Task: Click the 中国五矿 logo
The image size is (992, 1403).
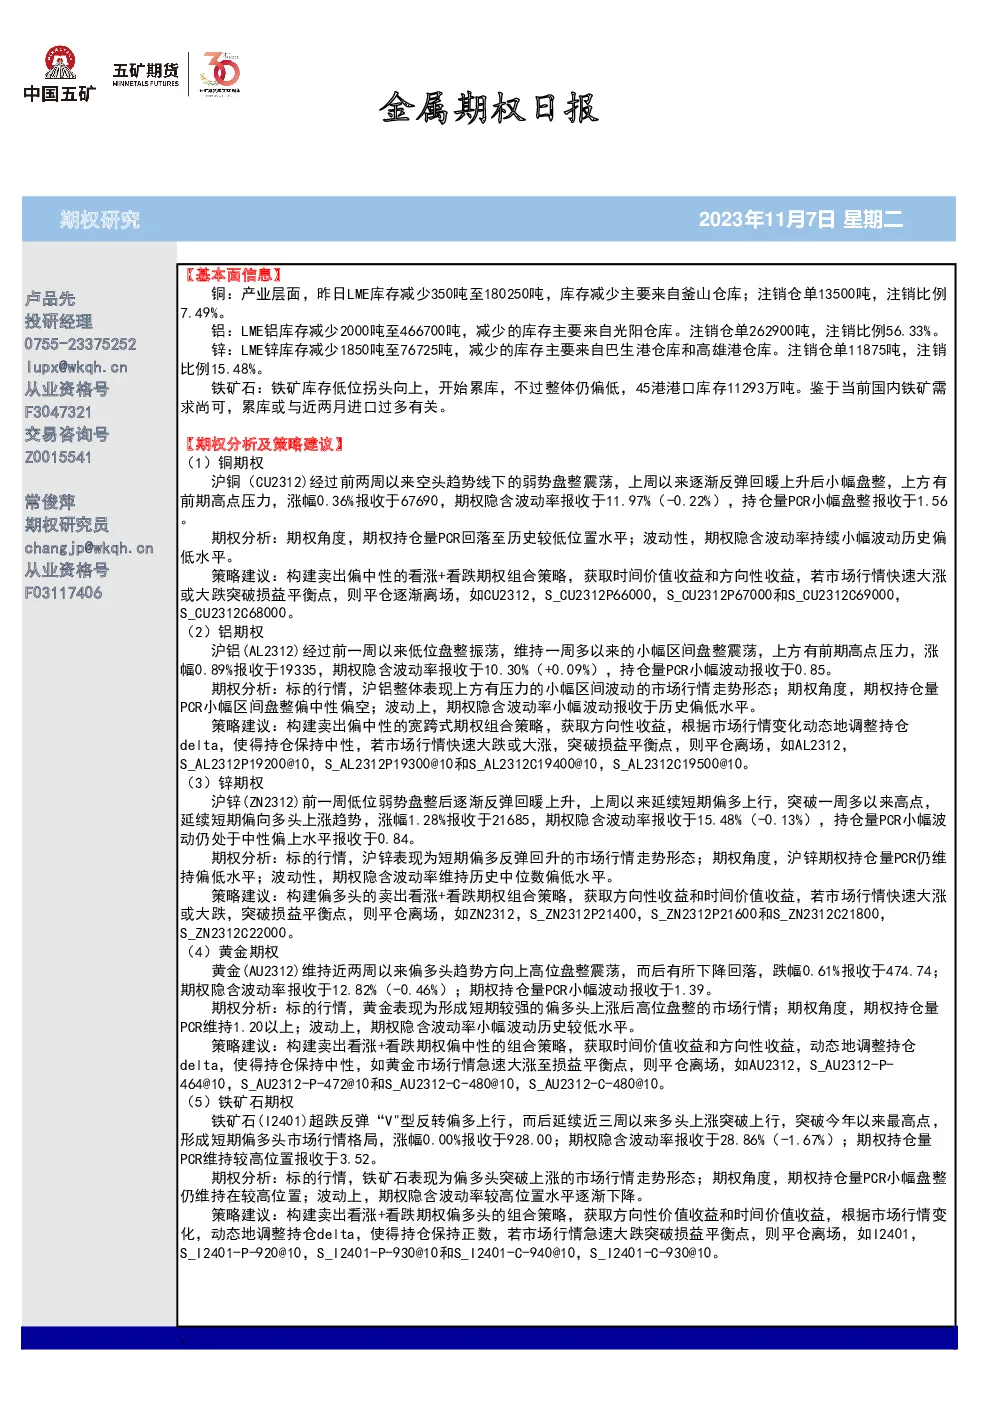Action: coord(59,74)
